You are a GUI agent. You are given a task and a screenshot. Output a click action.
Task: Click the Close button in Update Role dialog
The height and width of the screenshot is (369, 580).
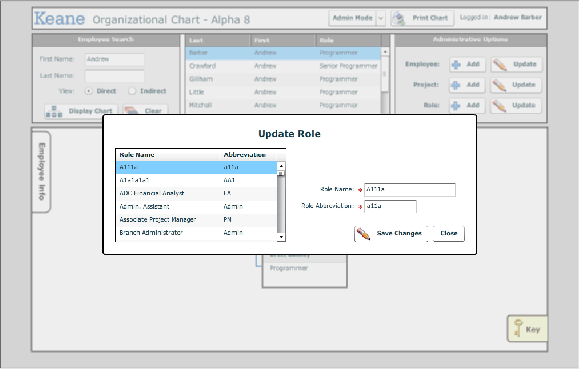449,233
